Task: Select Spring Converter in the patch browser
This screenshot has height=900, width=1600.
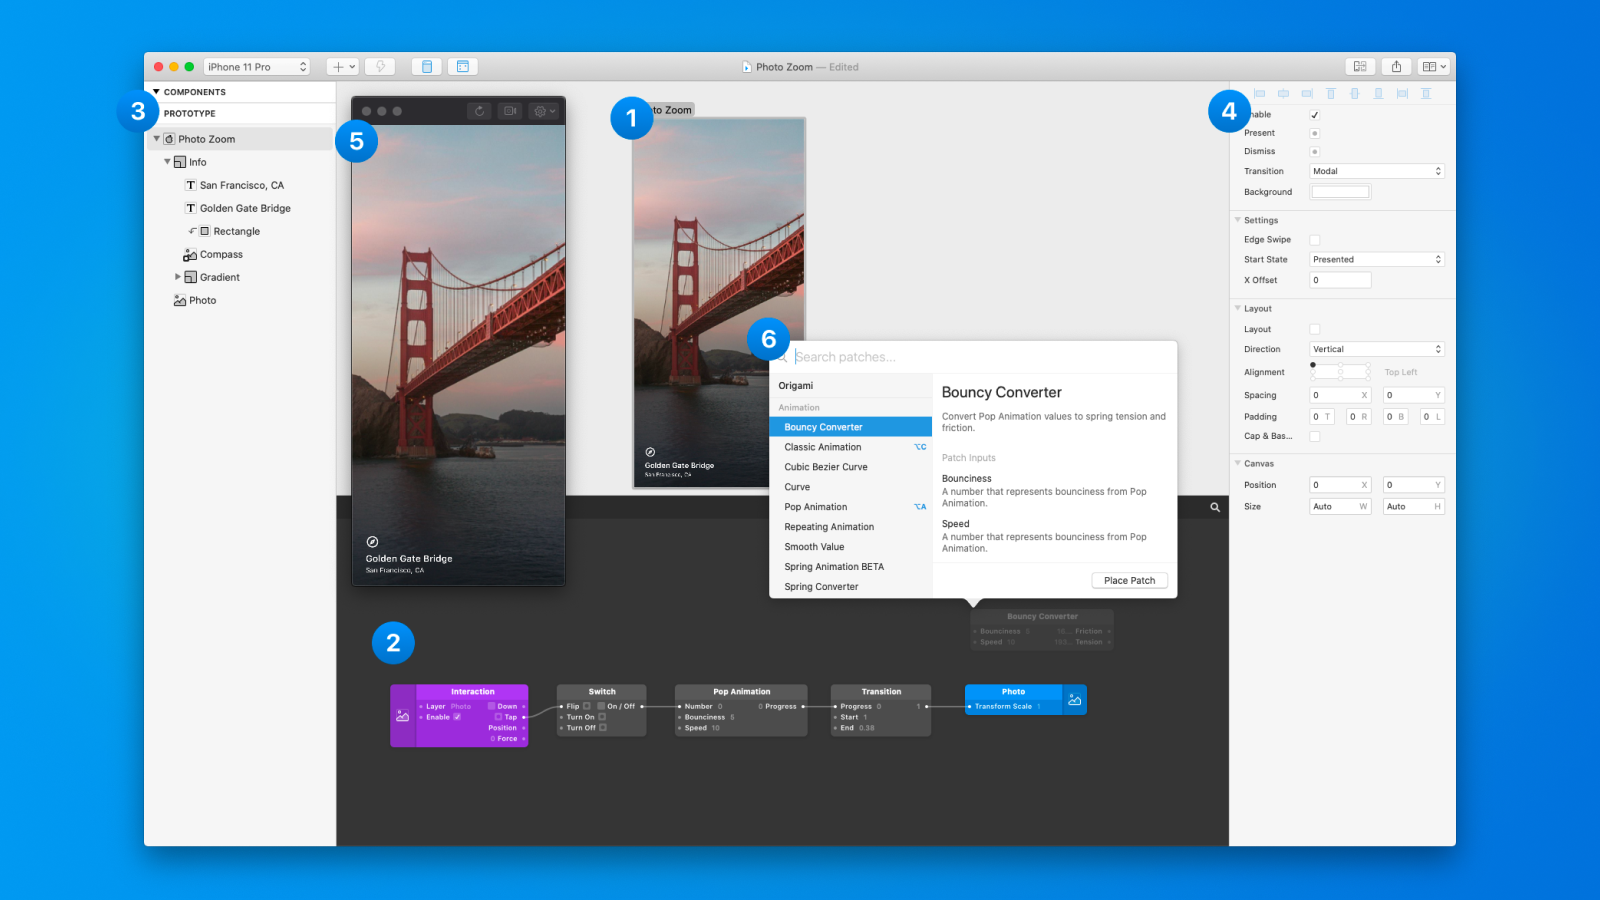Action: [x=822, y=587]
